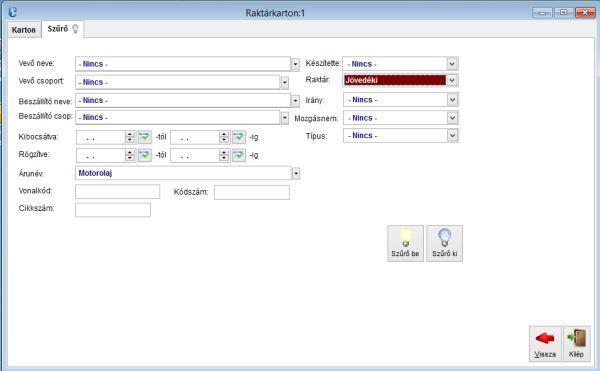Switch to the Karton tab
This screenshot has height=371, width=600.
[x=24, y=30]
